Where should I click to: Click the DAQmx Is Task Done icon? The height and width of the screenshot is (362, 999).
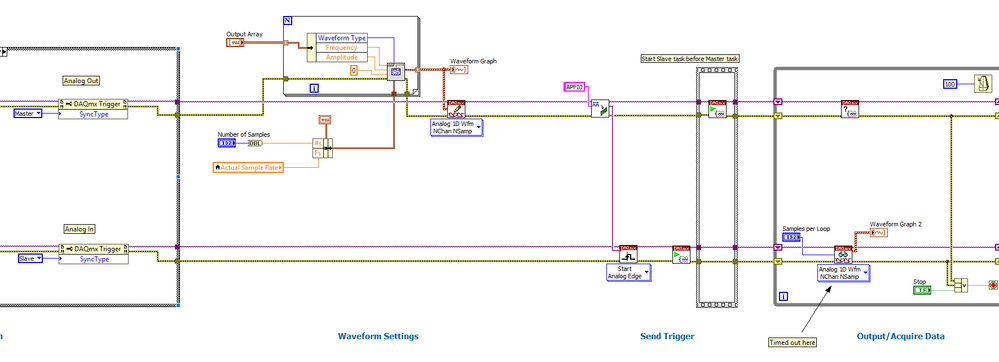click(x=849, y=108)
